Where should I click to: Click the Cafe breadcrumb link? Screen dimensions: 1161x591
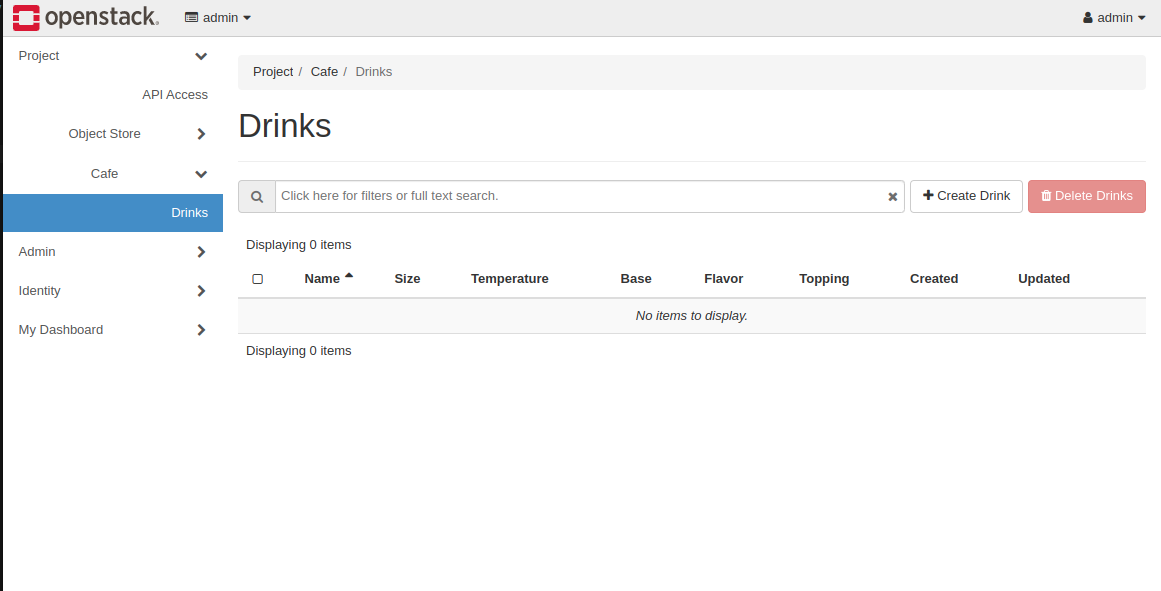click(x=324, y=72)
